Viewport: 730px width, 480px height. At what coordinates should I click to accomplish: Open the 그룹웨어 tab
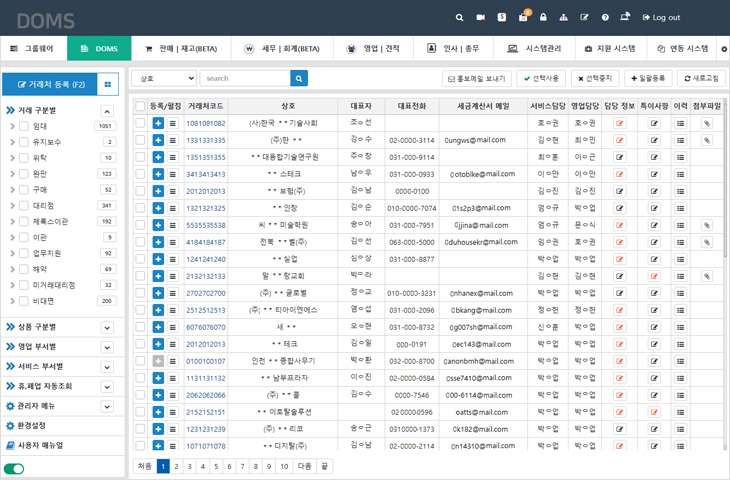pos(34,48)
